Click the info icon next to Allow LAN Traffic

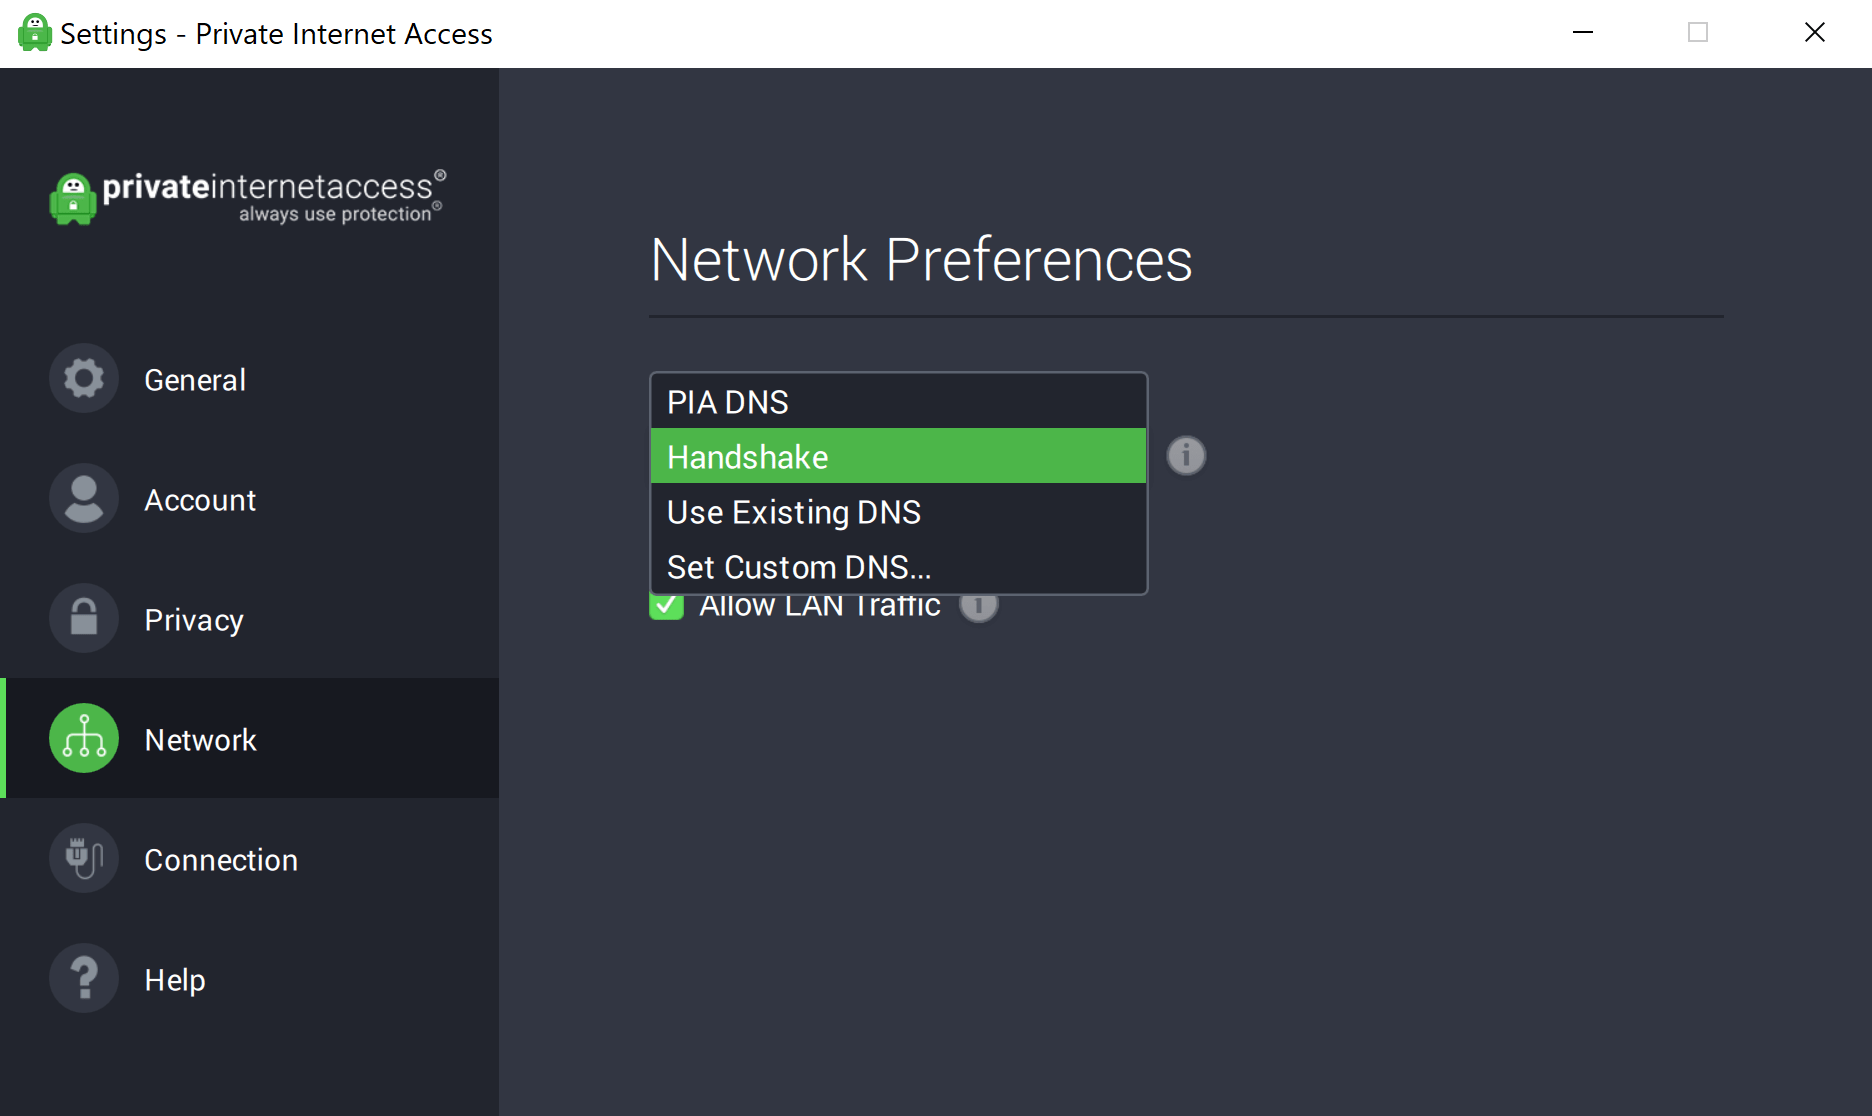(x=979, y=607)
